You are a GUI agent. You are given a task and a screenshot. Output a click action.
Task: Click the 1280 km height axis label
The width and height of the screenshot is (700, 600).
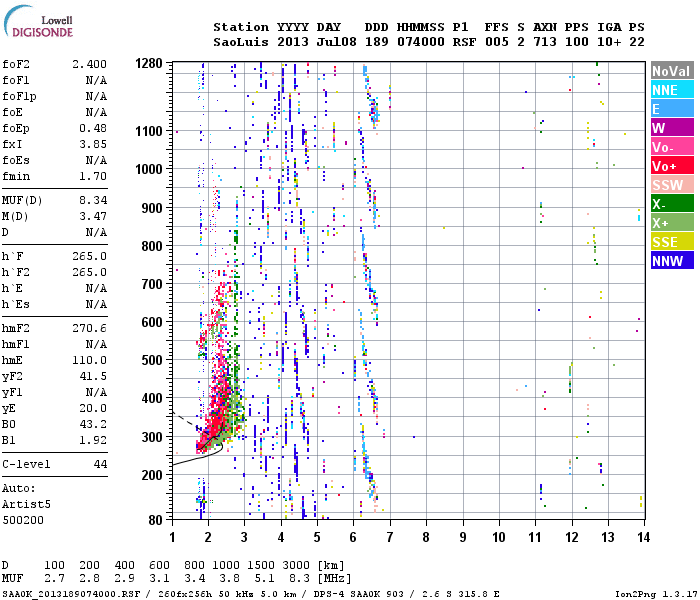coord(149,64)
